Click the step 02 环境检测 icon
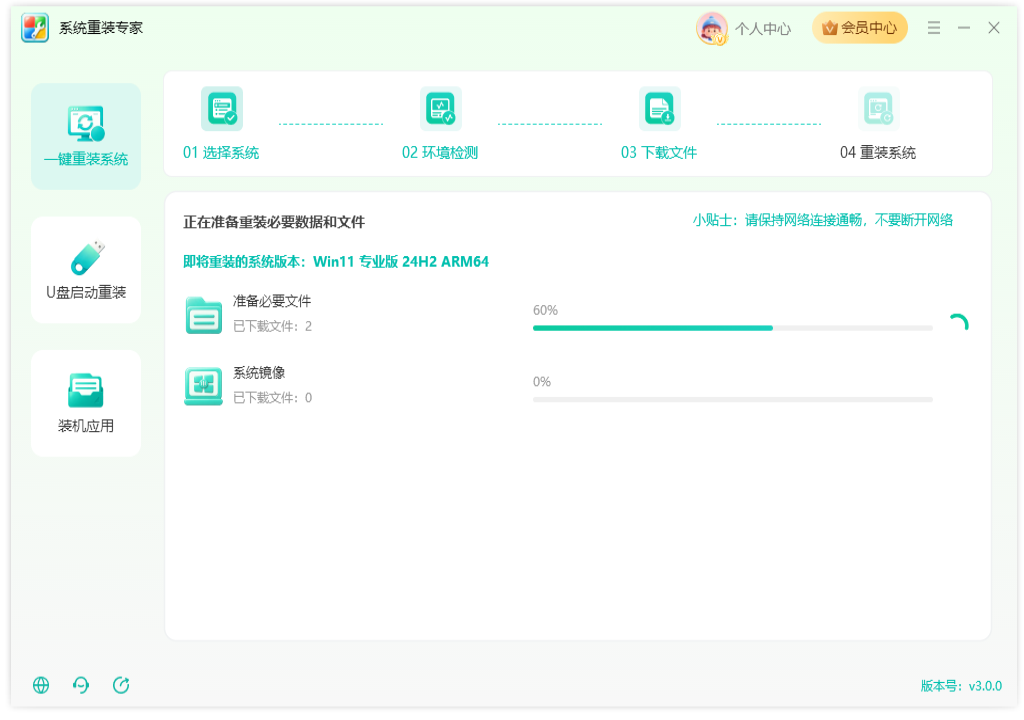 (441, 108)
